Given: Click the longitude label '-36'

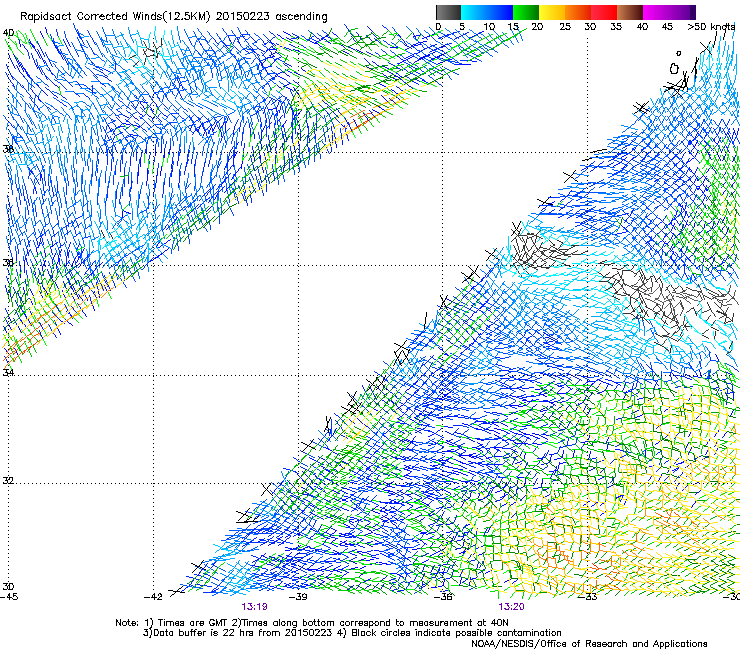Looking at the screenshot, I should (443, 597).
